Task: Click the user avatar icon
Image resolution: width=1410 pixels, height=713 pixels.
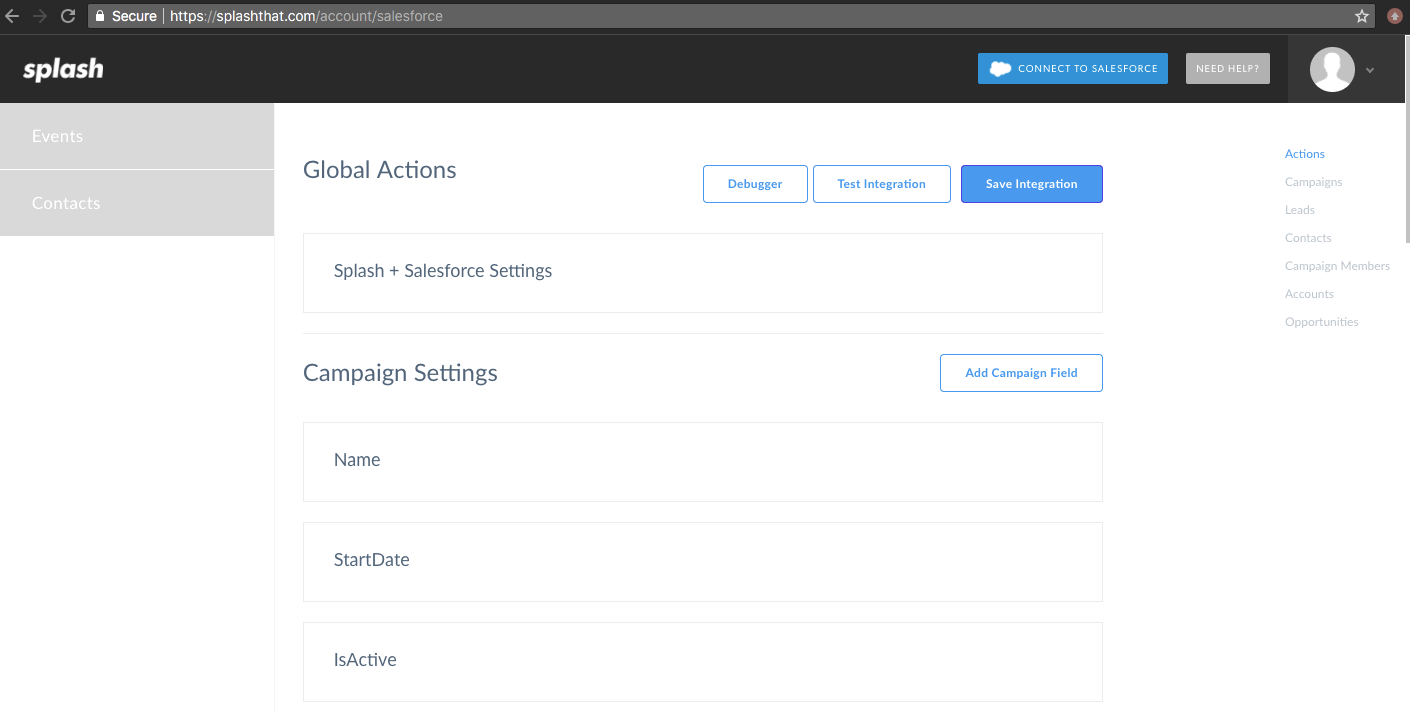Action: point(1332,69)
